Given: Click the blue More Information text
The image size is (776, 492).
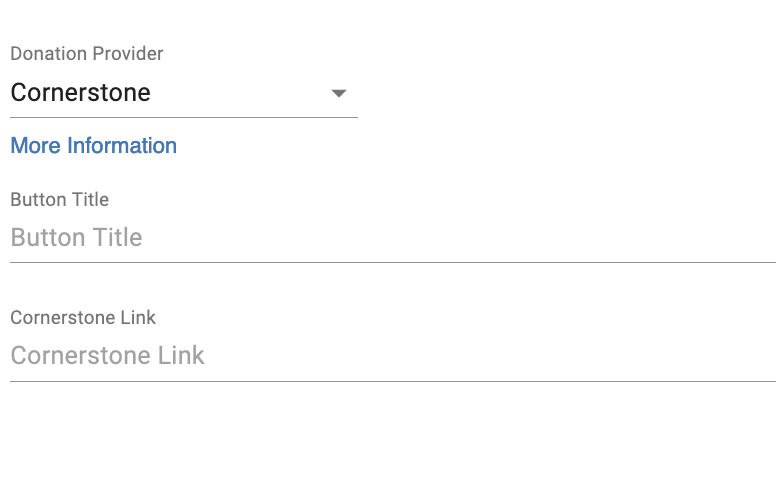Looking at the screenshot, I should 93,146.
